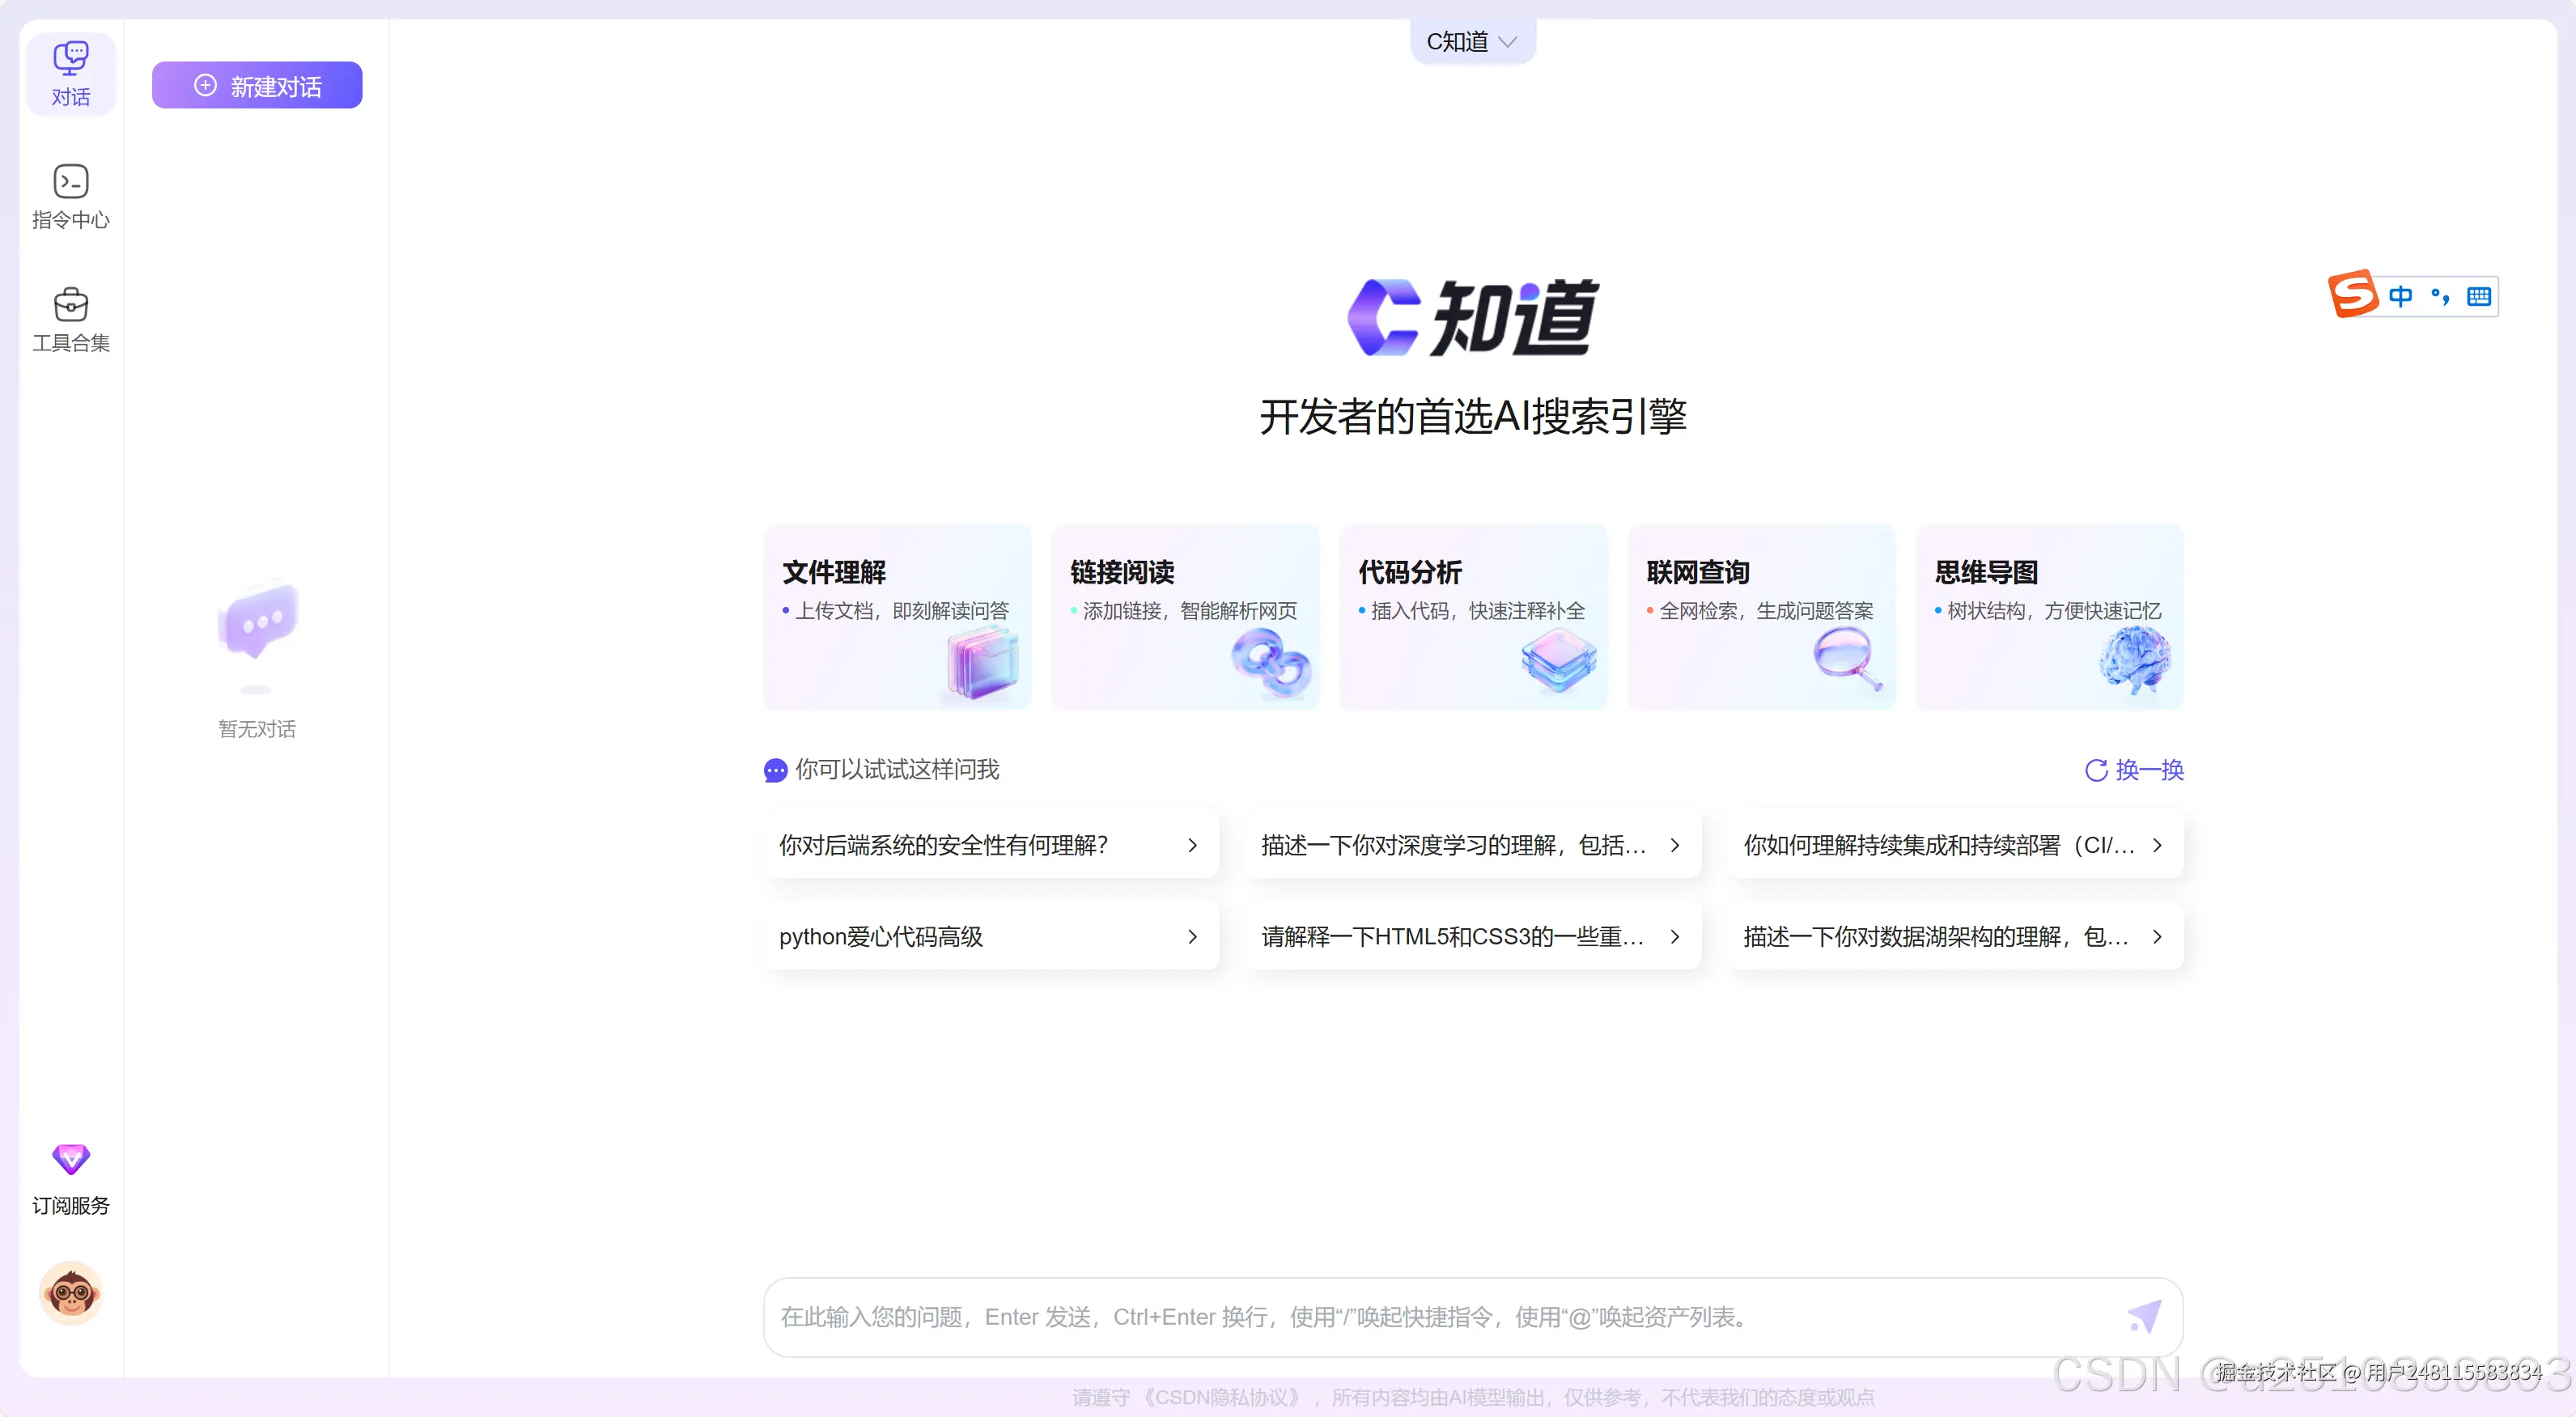This screenshot has width=2576, height=1417.
Task: Toggle Sogou punctuation mode indicator
Action: pyautogui.click(x=2440, y=296)
